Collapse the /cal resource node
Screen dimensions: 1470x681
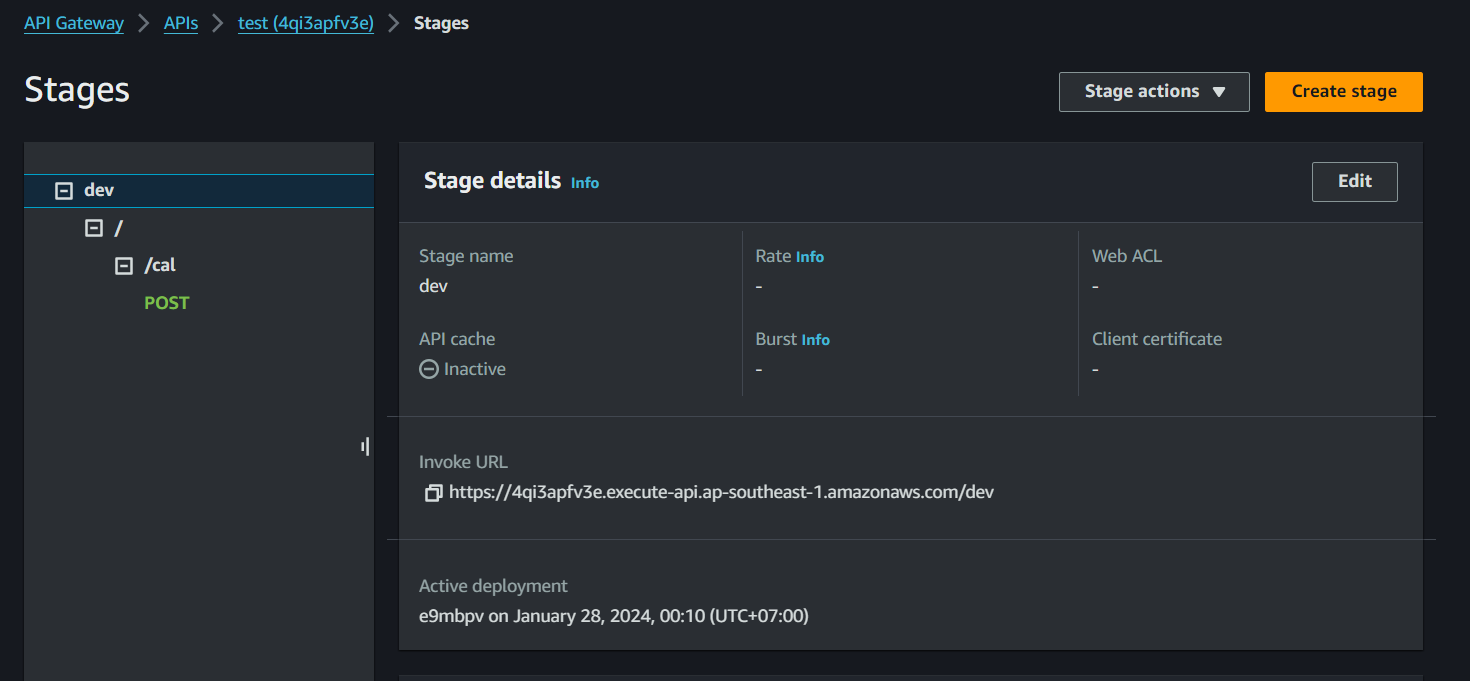click(124, 266)
